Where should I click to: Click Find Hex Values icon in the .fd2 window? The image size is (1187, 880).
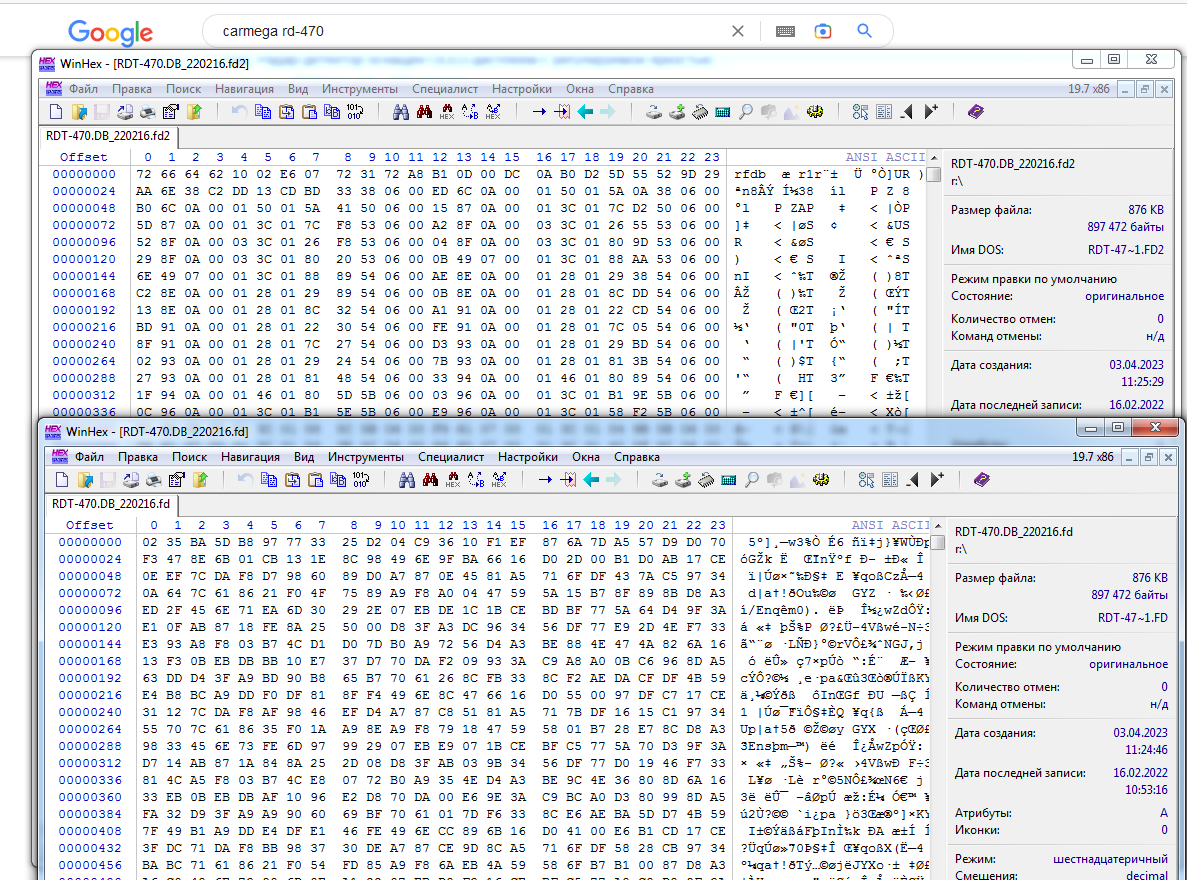coord(446,112)
